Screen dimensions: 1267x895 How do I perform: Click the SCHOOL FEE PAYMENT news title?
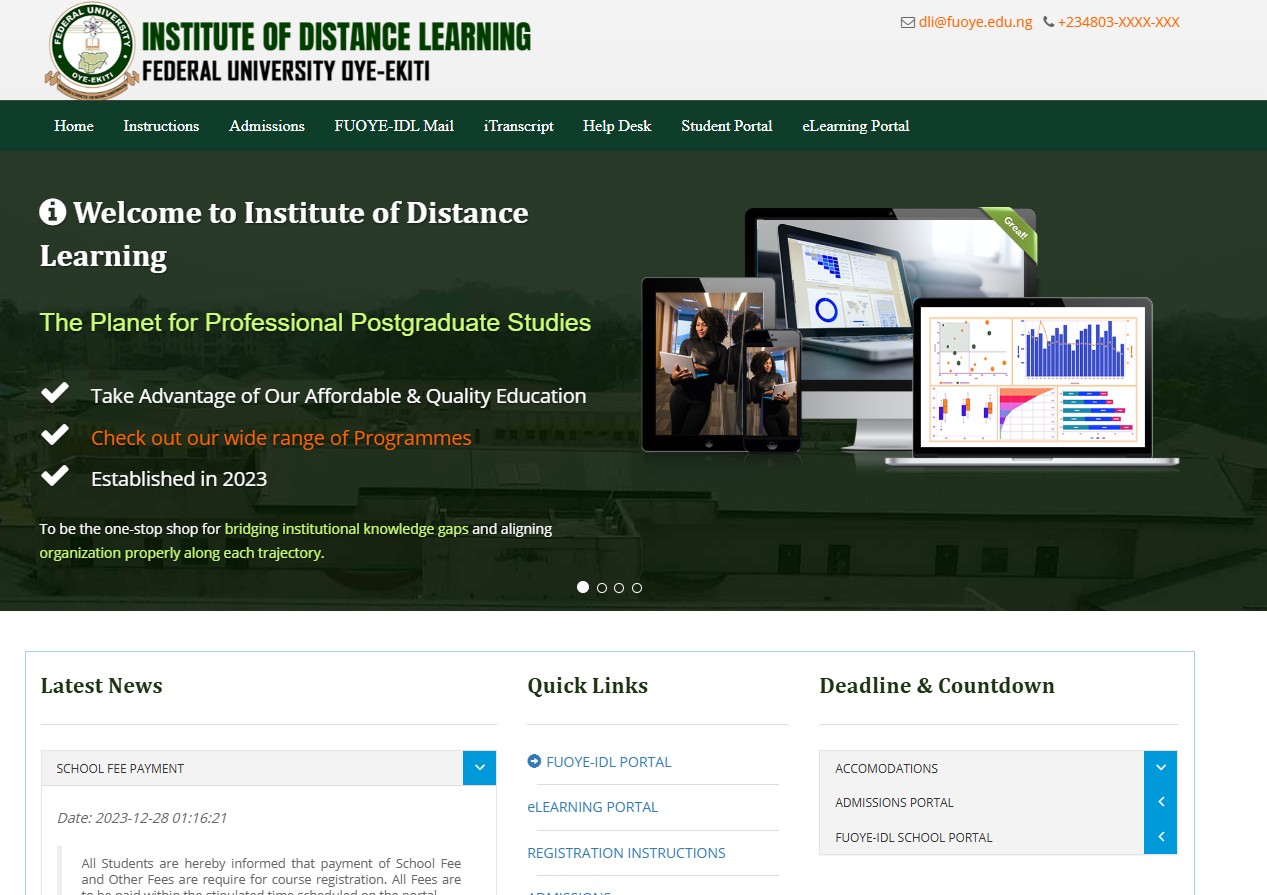(x=120, y=769)
